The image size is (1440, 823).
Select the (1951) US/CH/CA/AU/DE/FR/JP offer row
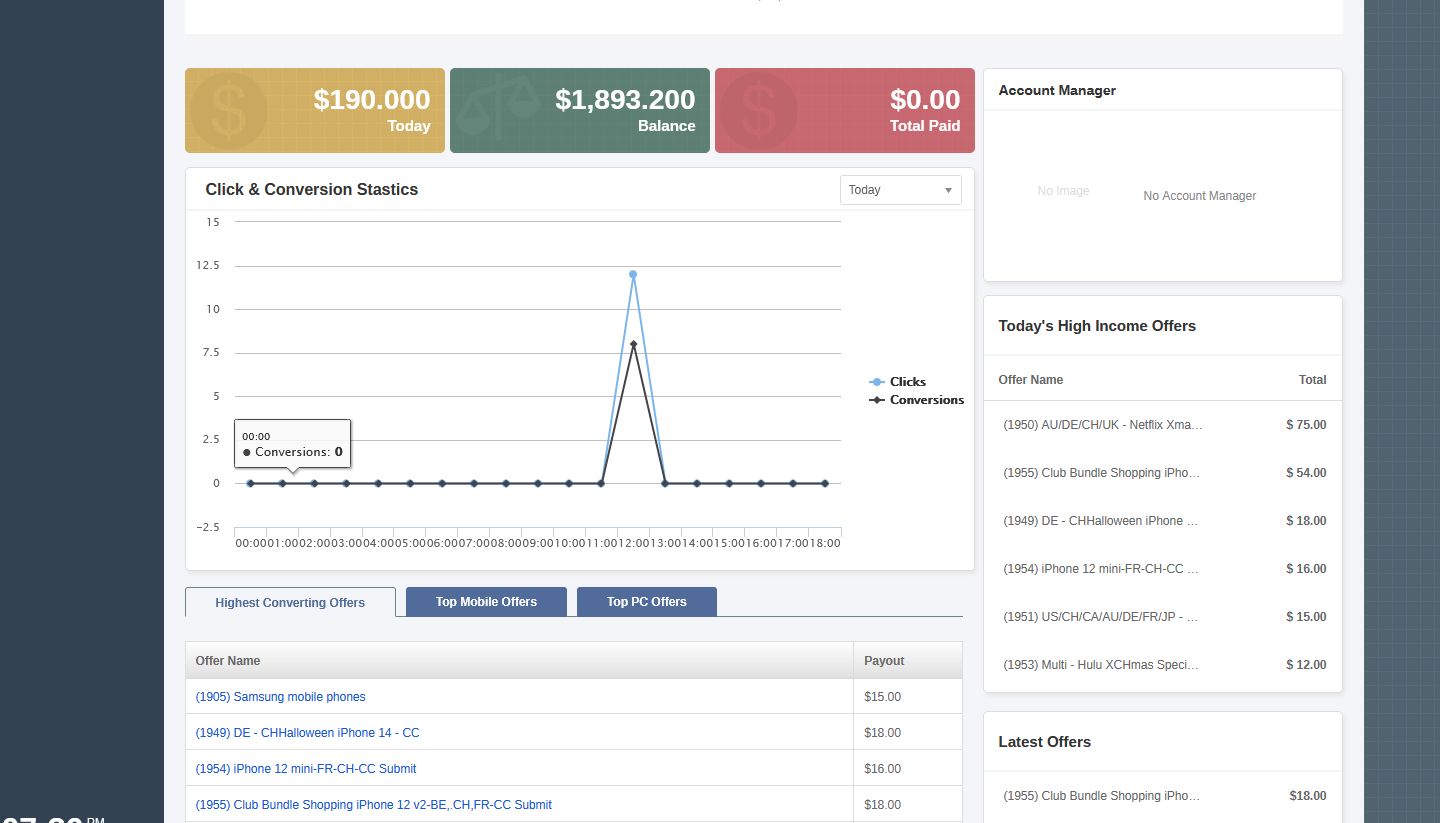pos(1163,617)
